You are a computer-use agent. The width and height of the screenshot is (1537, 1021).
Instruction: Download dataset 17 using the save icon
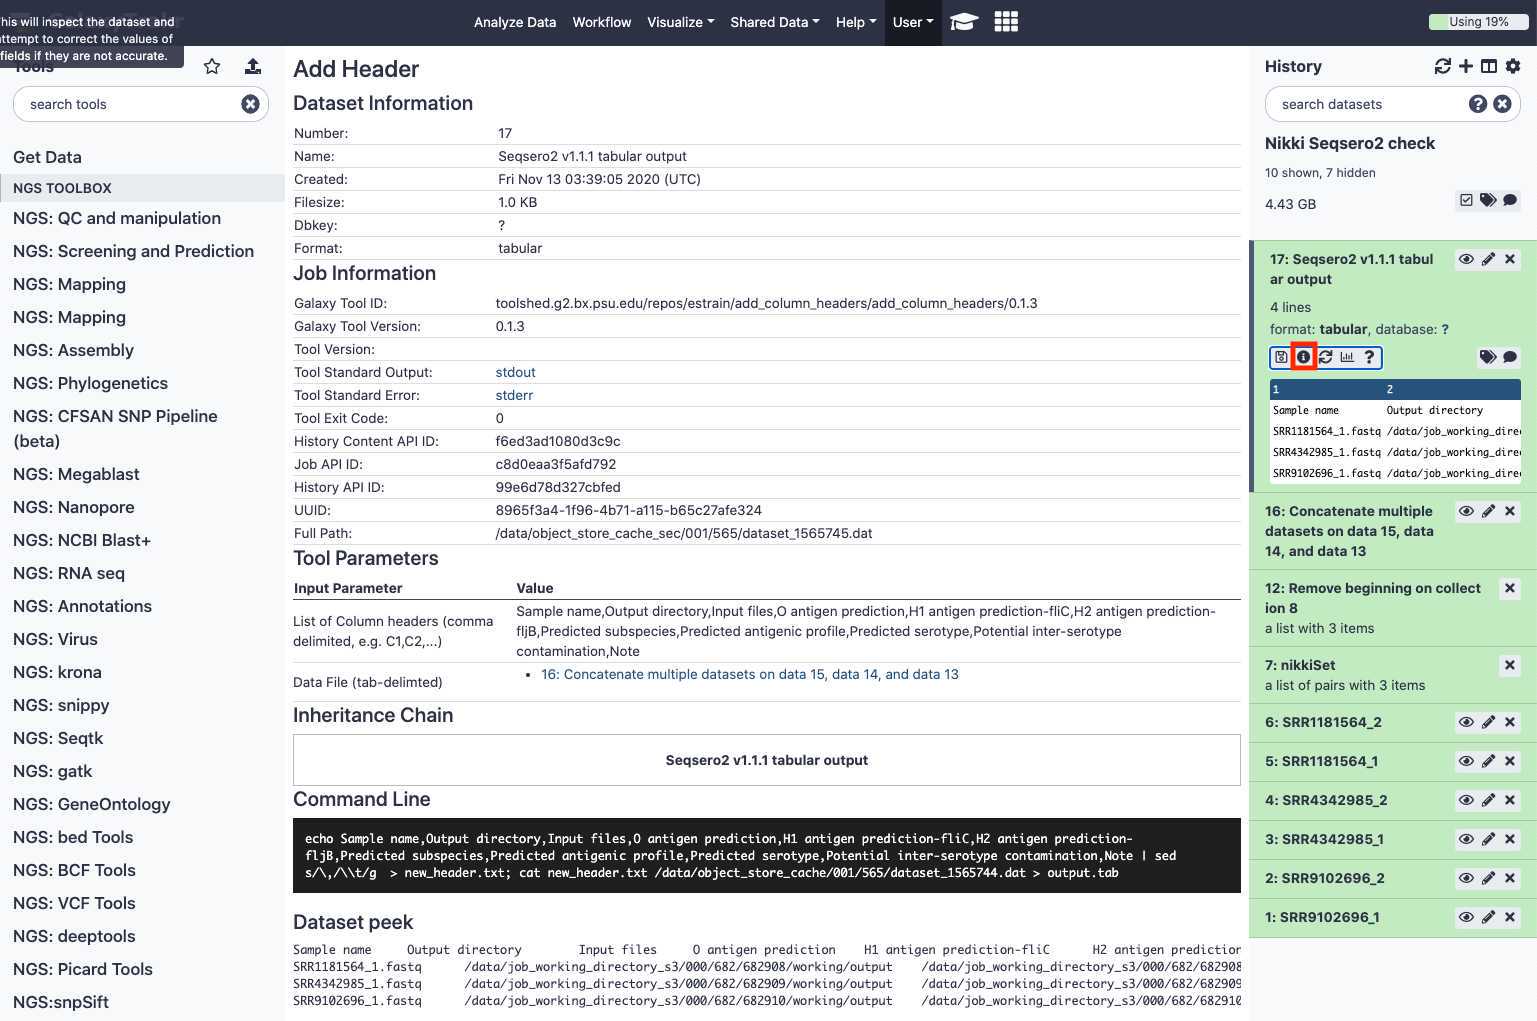point(1281,357)
